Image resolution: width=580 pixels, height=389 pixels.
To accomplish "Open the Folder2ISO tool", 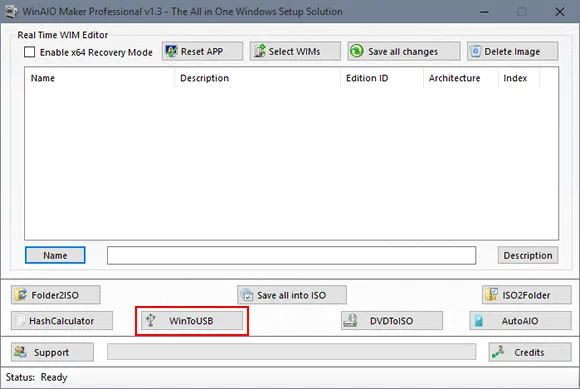I will pos(55,295).
